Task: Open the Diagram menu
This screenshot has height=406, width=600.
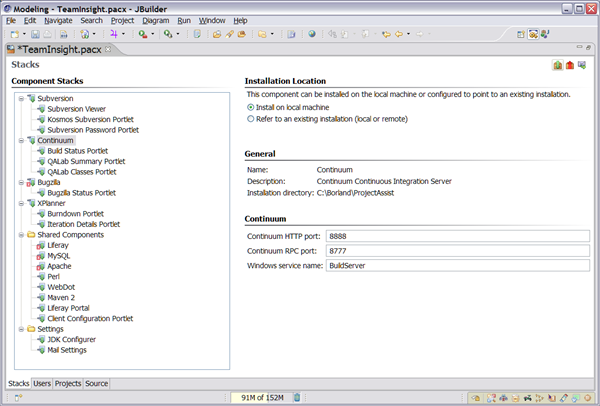Action: [x=155, y=20]
